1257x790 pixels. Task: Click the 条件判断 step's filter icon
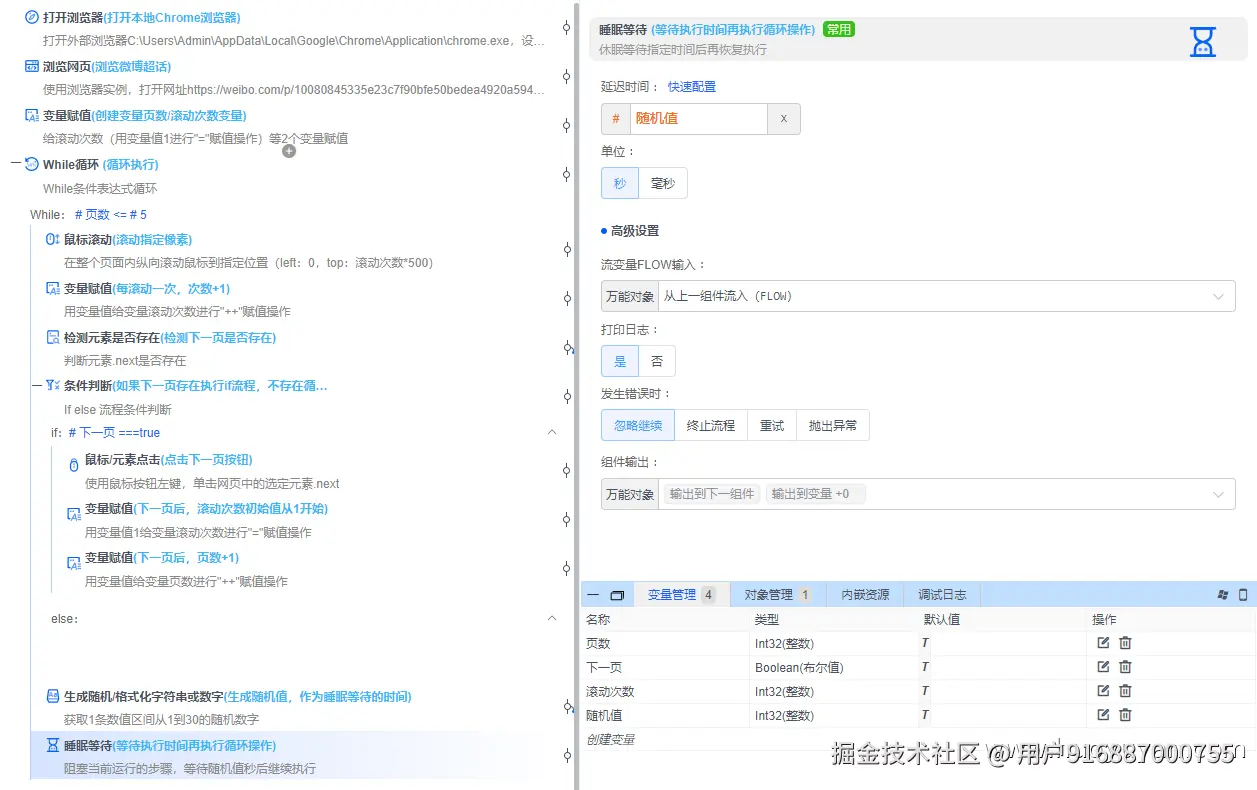[x=53, y=385]
